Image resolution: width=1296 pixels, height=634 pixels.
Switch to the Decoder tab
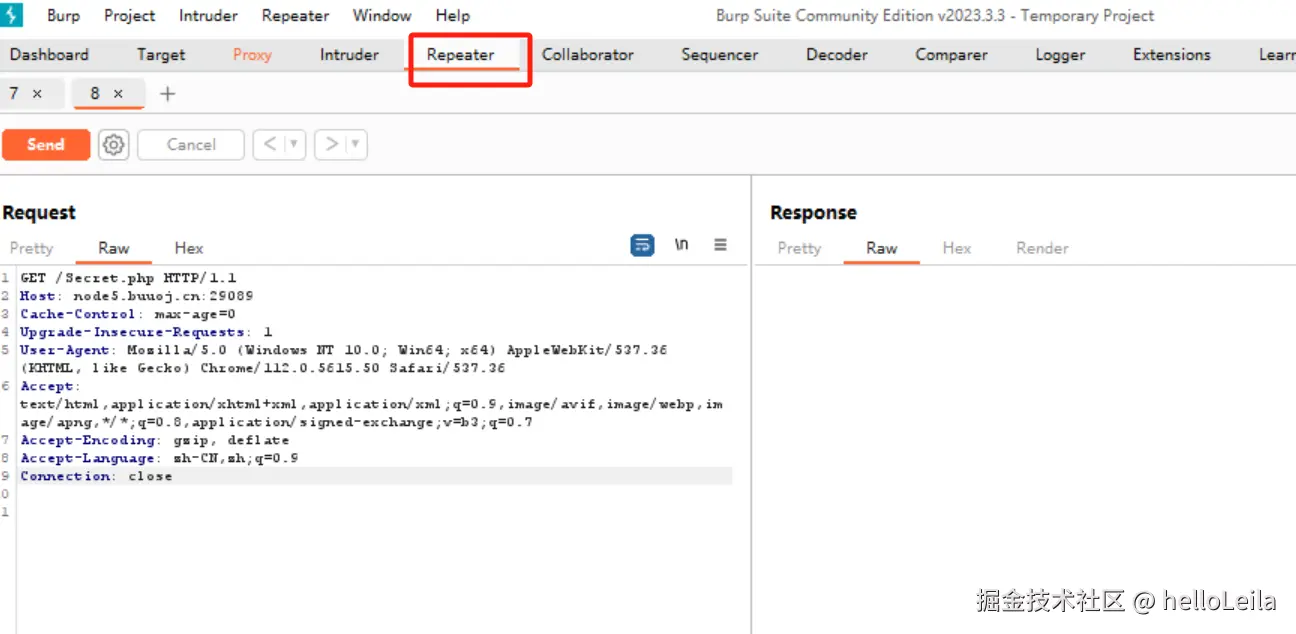point(836,55)
